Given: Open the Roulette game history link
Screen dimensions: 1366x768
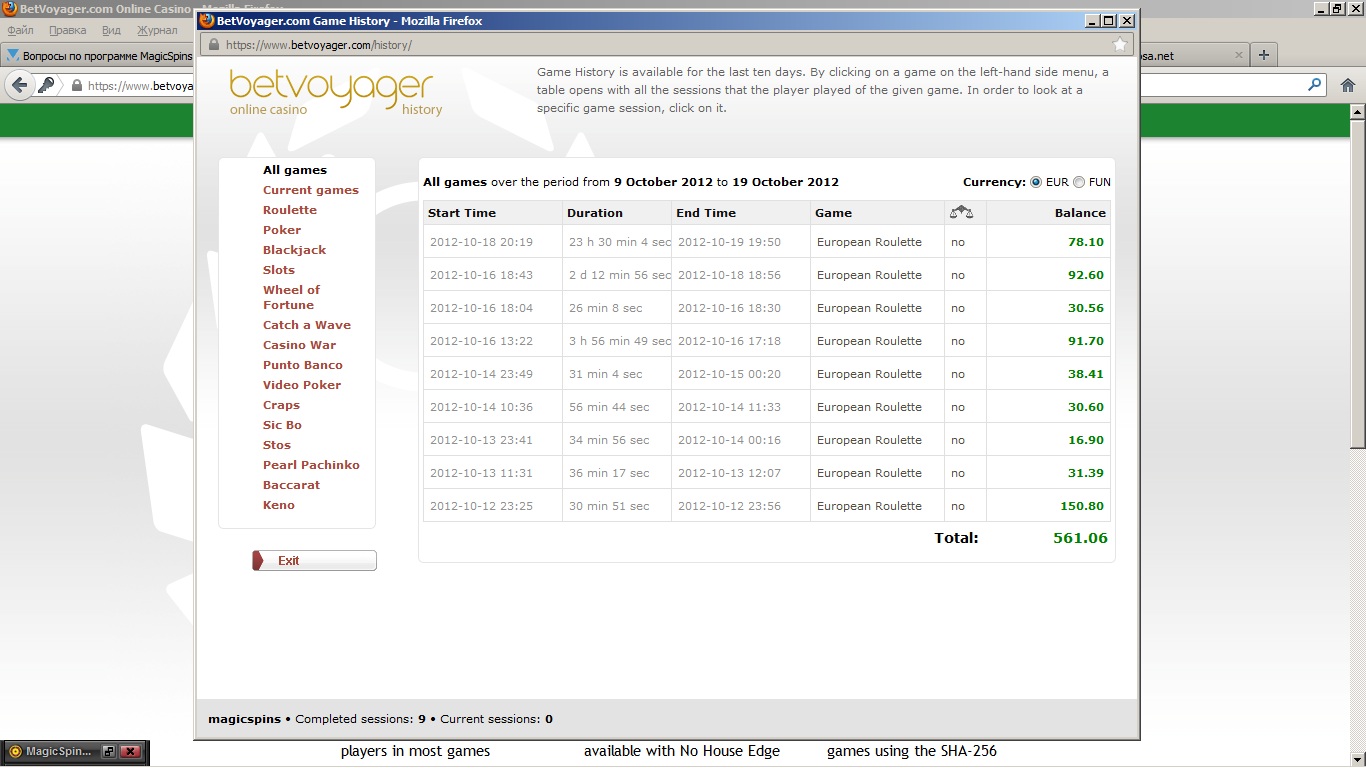Looking at the screenshot, I should (289, 210).
